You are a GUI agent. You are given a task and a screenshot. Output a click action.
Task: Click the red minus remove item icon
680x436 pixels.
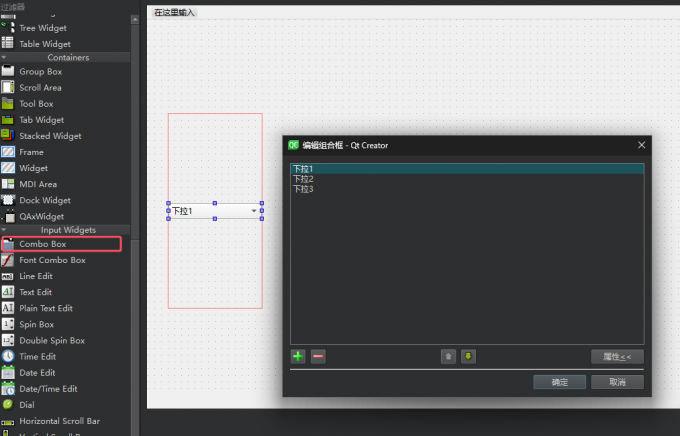pyautogui.click(x=318, y=356)
